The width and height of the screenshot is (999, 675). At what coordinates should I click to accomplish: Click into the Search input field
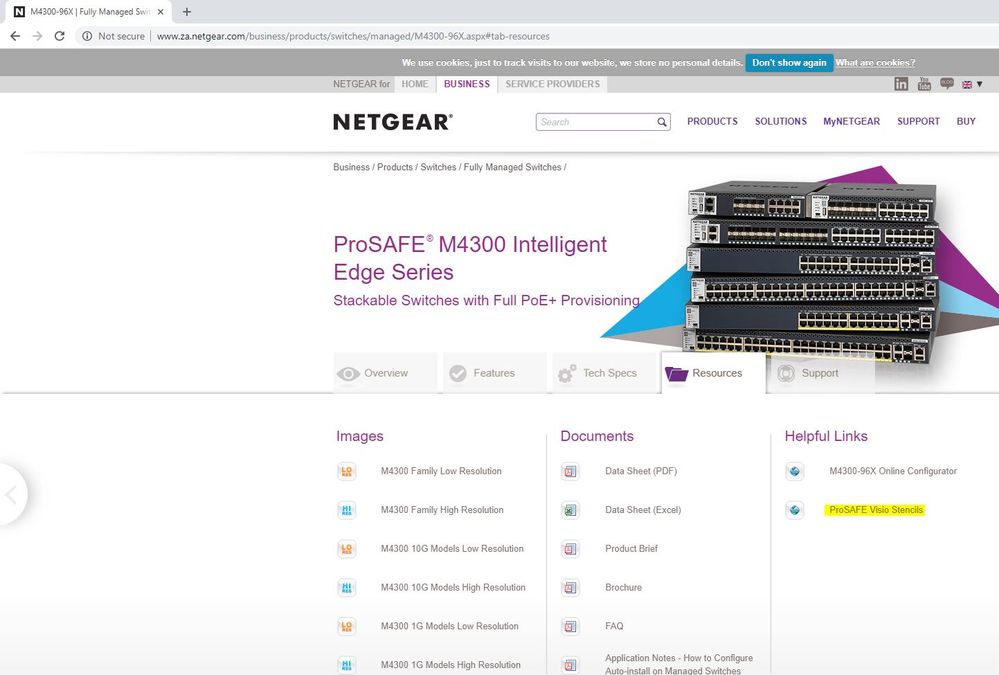tap(595, 122)
